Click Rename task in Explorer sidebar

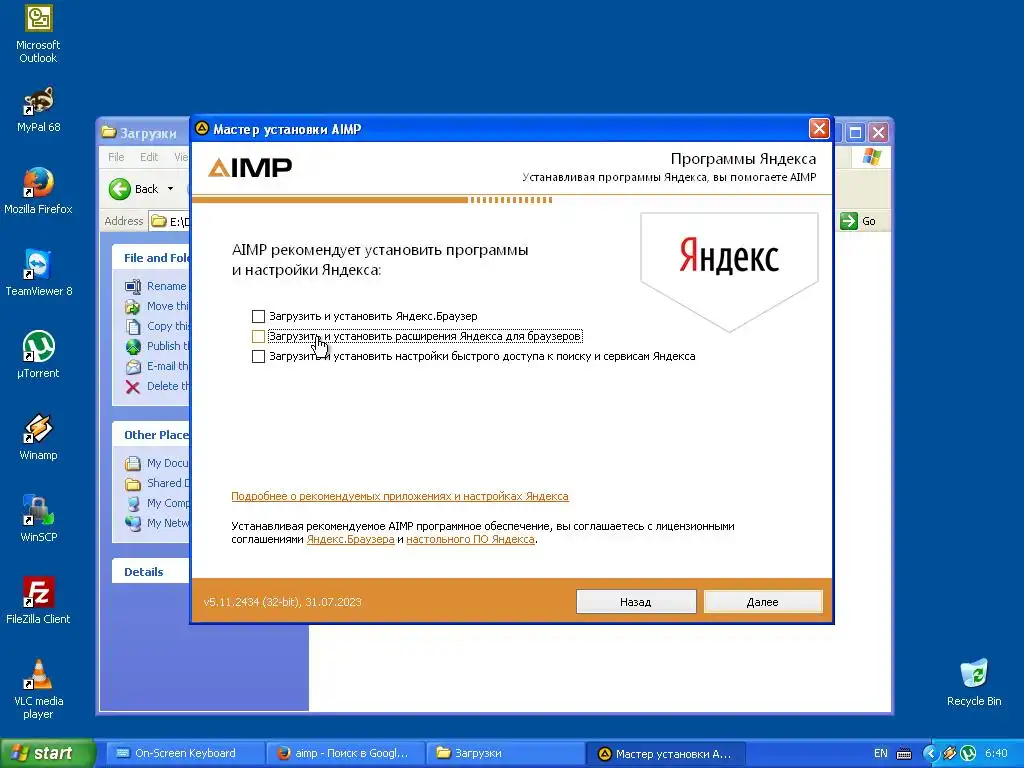point(166,286)
